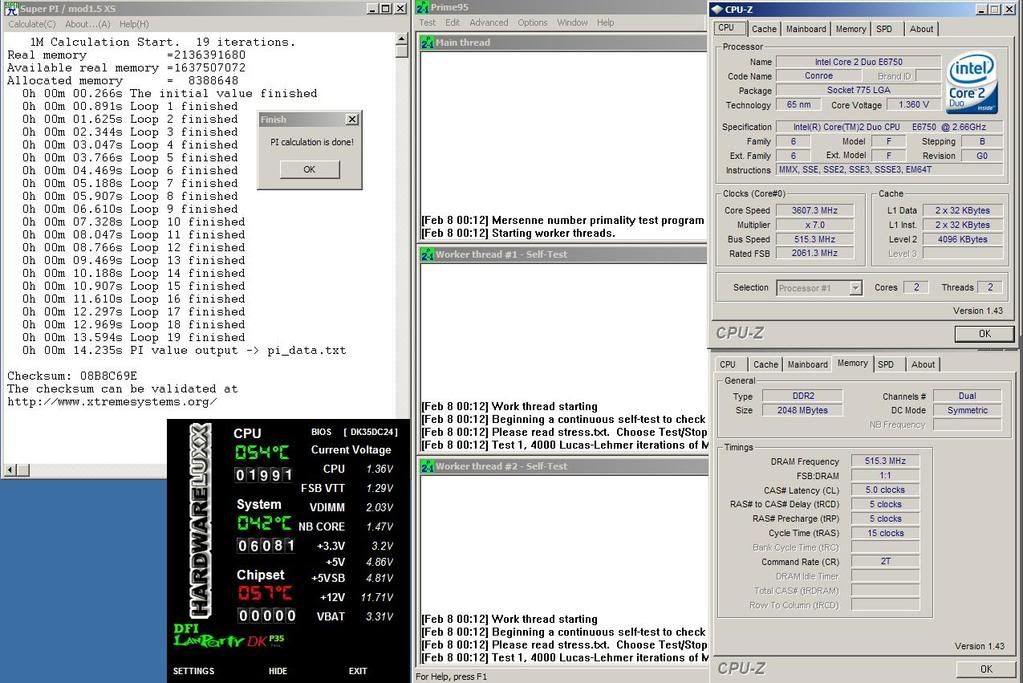
Task: Open the Edit menu in Prime95
Action: tap(453, 22)
